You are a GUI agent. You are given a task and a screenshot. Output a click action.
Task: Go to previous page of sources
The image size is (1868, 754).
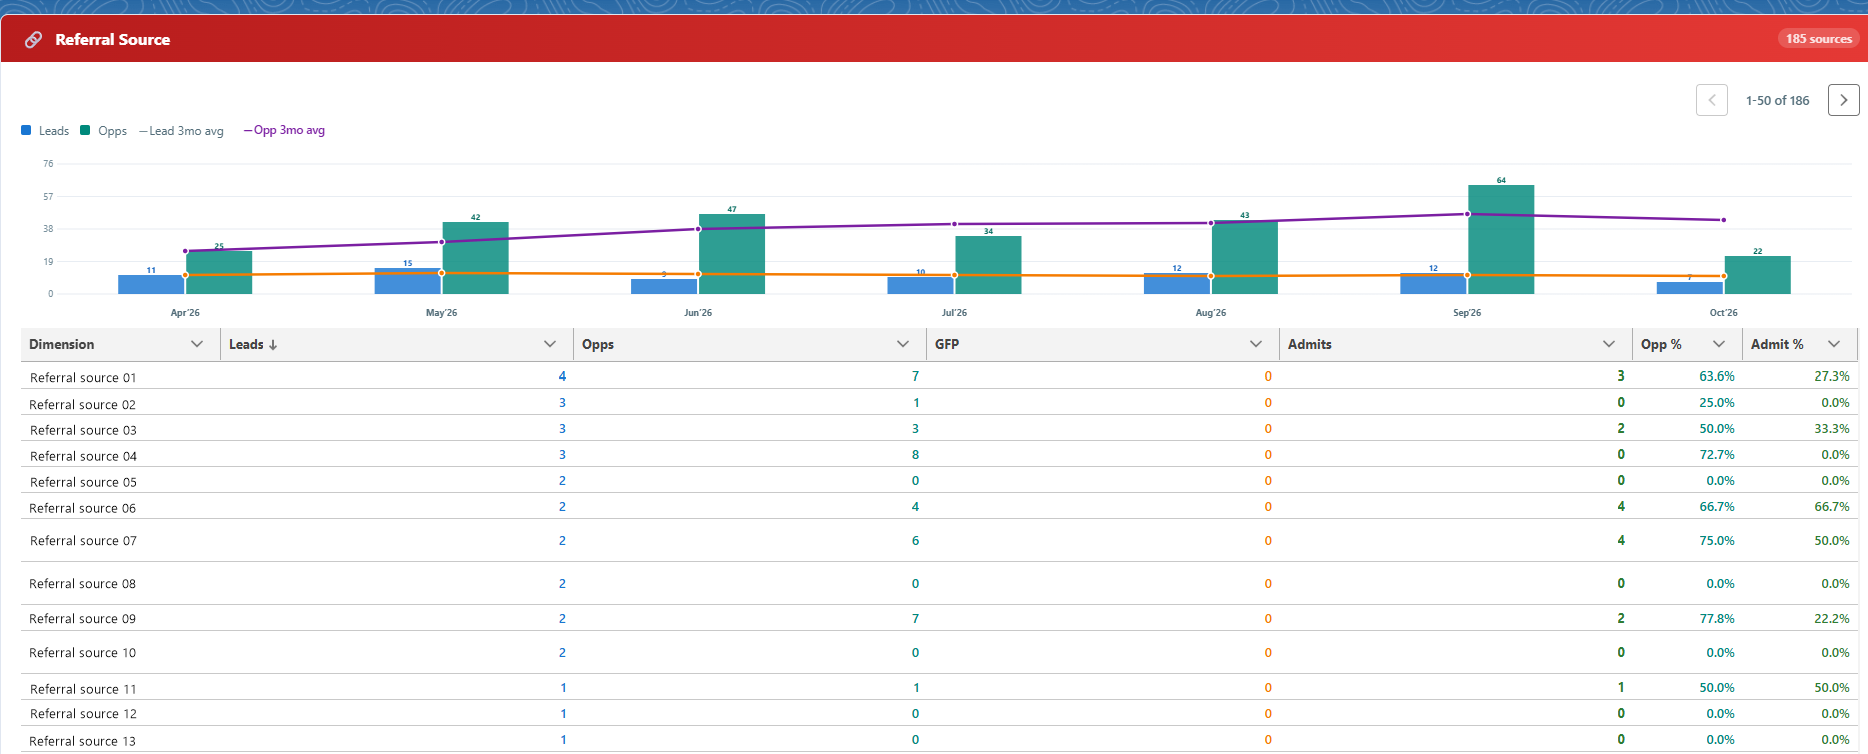(x=1711, y=100)
